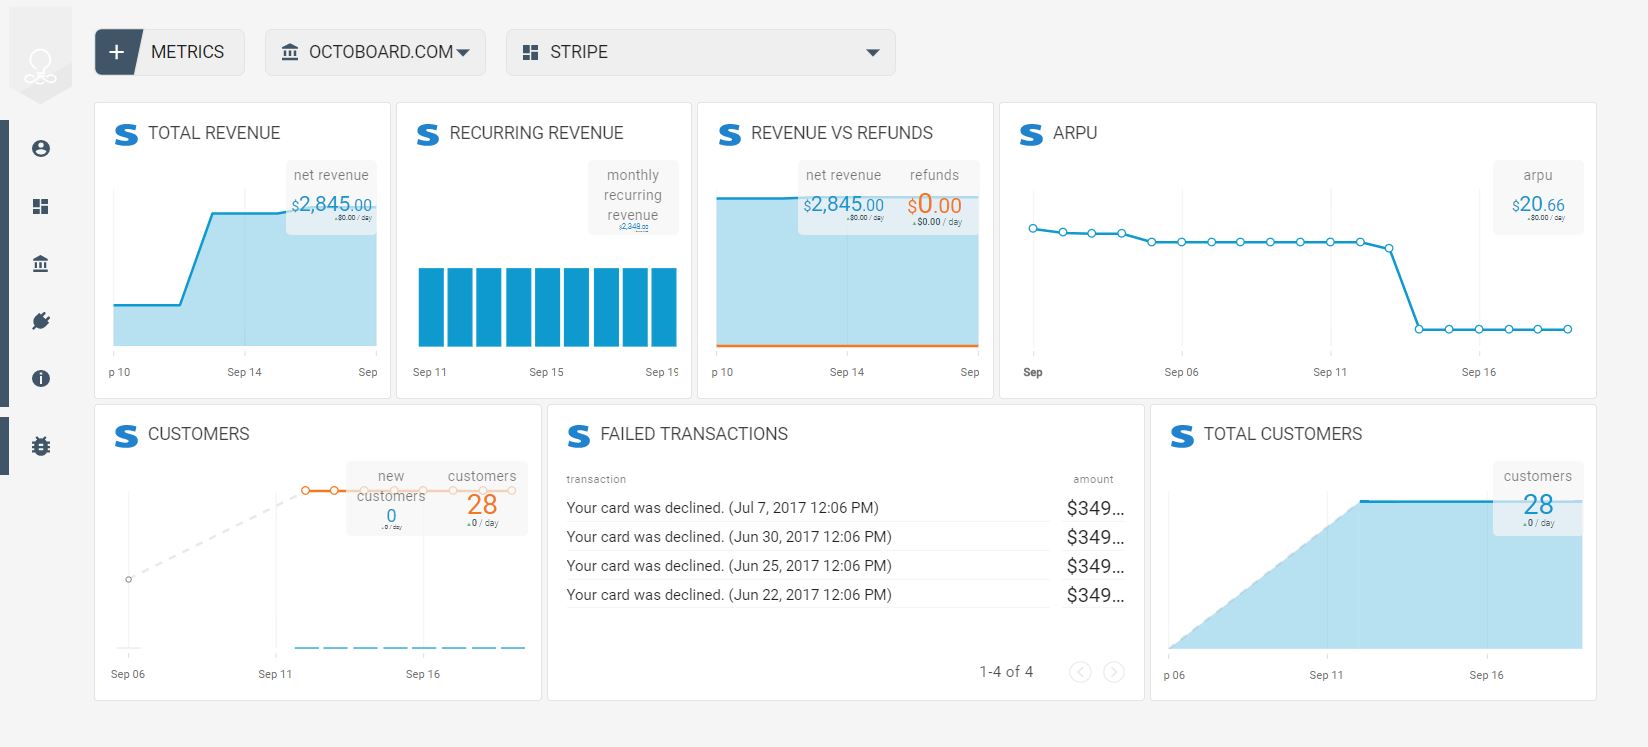Click the Sep 16 axis label in ARPU chart
Image resolution: width=1648 pixels, height=747 pixels.
pos(1478,372)
